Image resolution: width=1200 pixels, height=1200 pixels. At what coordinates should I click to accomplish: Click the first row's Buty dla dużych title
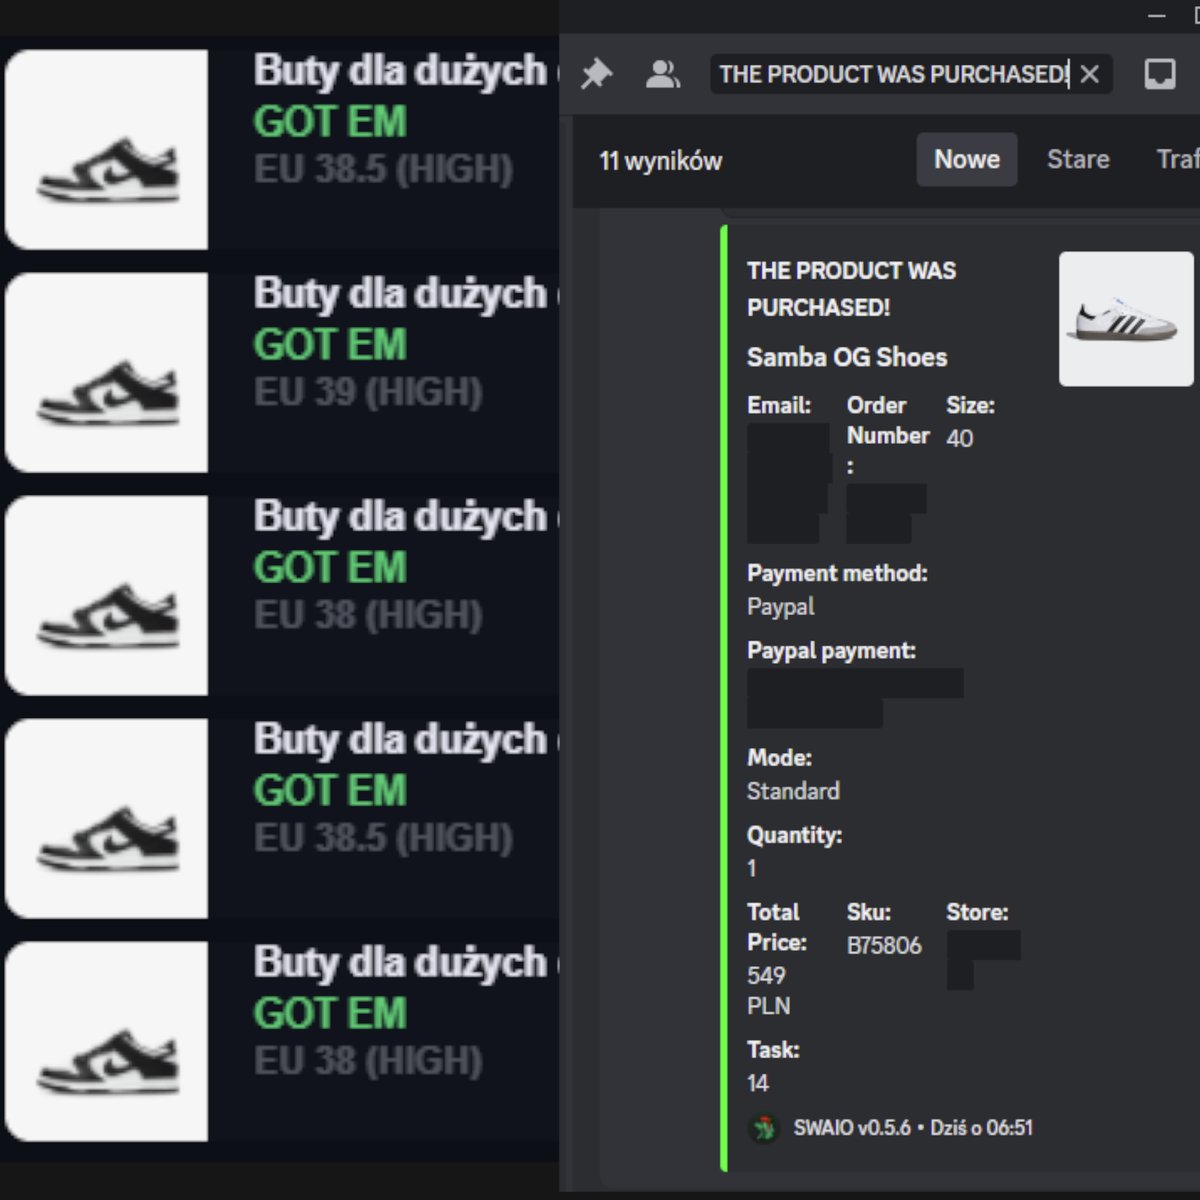tap(400, 72)
